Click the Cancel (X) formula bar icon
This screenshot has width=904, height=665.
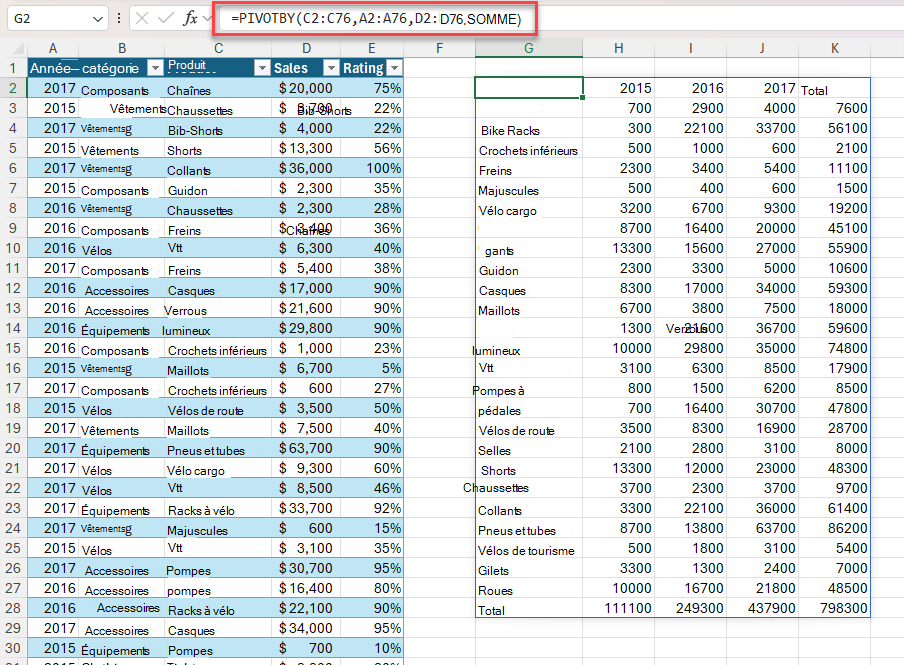[x=142, y=18]
